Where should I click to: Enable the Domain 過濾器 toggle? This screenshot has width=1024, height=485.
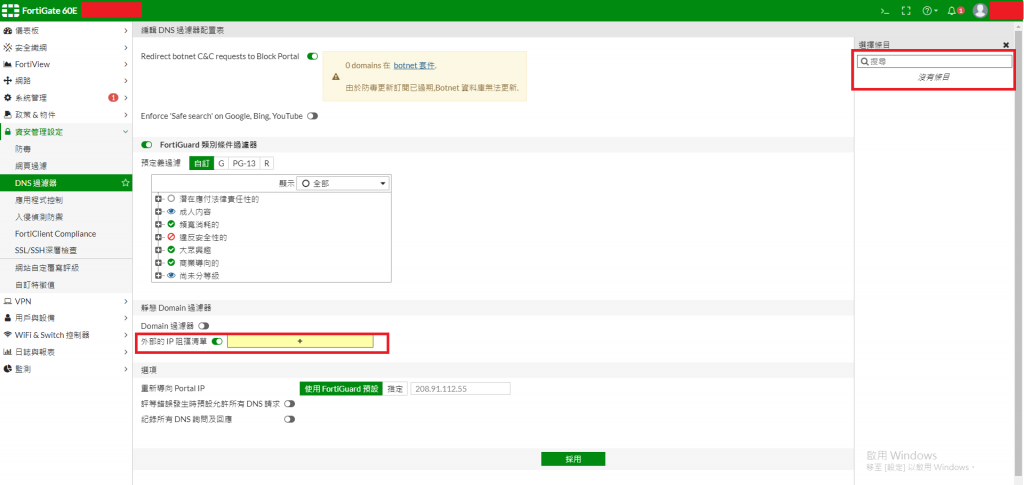point(204,325)
